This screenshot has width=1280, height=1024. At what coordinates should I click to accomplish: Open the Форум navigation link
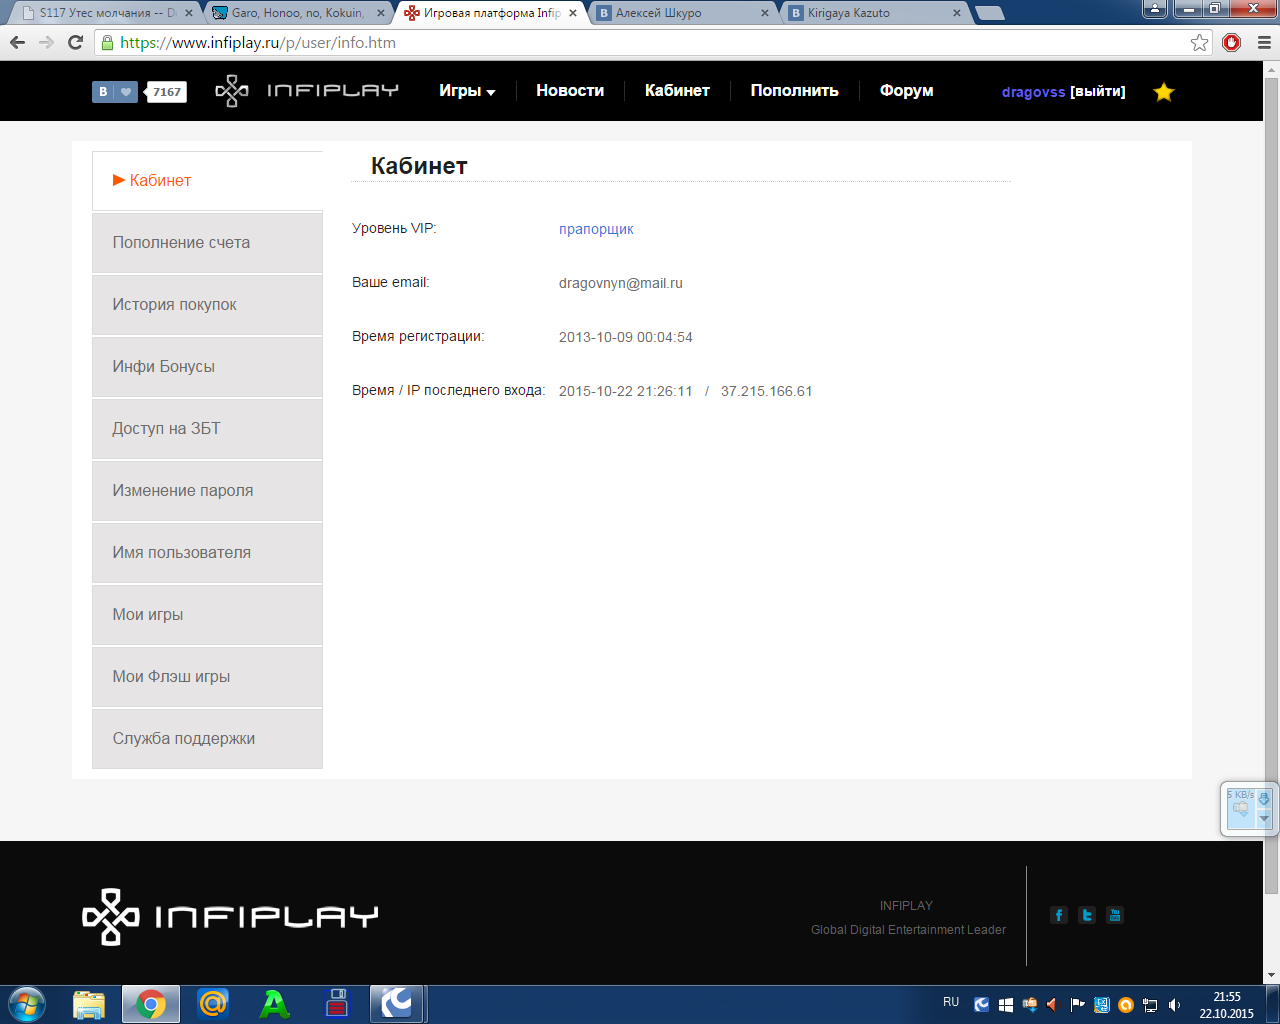pos(907,91)
